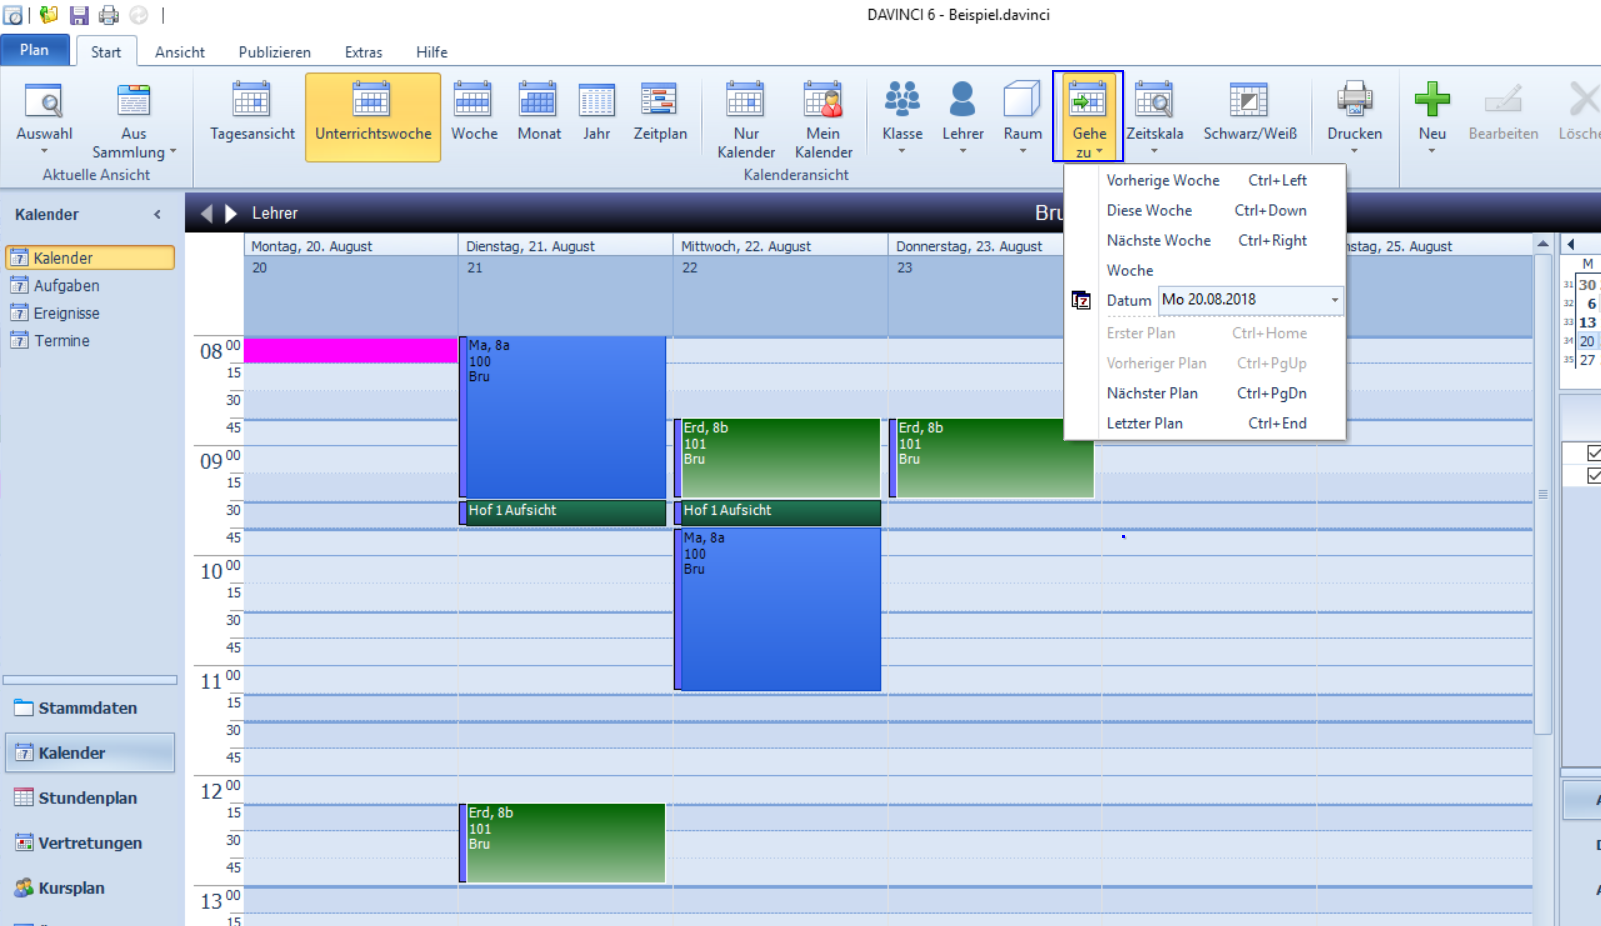Screen dimensions: 1601x926
Task: Click the calendar icon beside Datum
Action: point(1081,300)
